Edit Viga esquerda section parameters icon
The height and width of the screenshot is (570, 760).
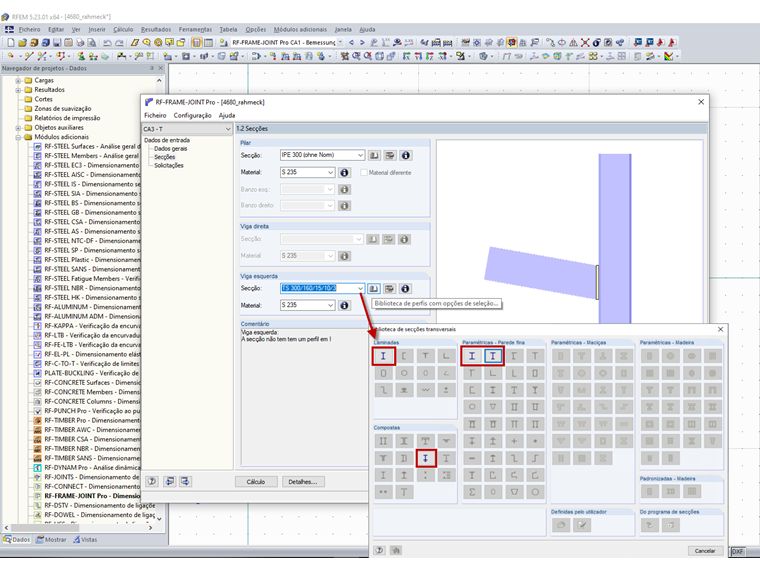click(389, 289)
